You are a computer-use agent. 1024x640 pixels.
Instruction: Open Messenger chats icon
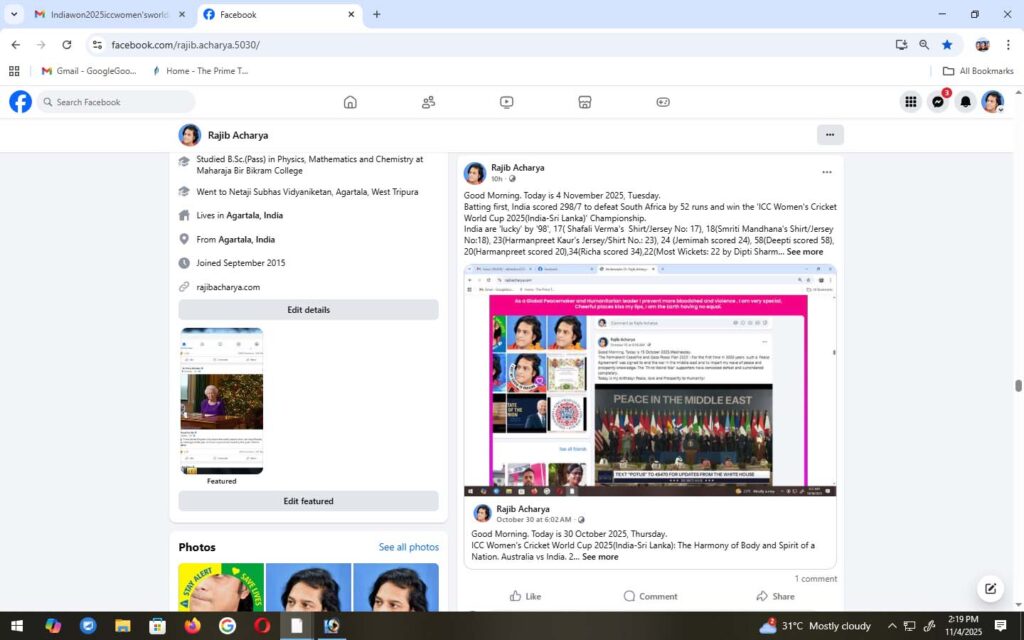[x=938, y=102]
